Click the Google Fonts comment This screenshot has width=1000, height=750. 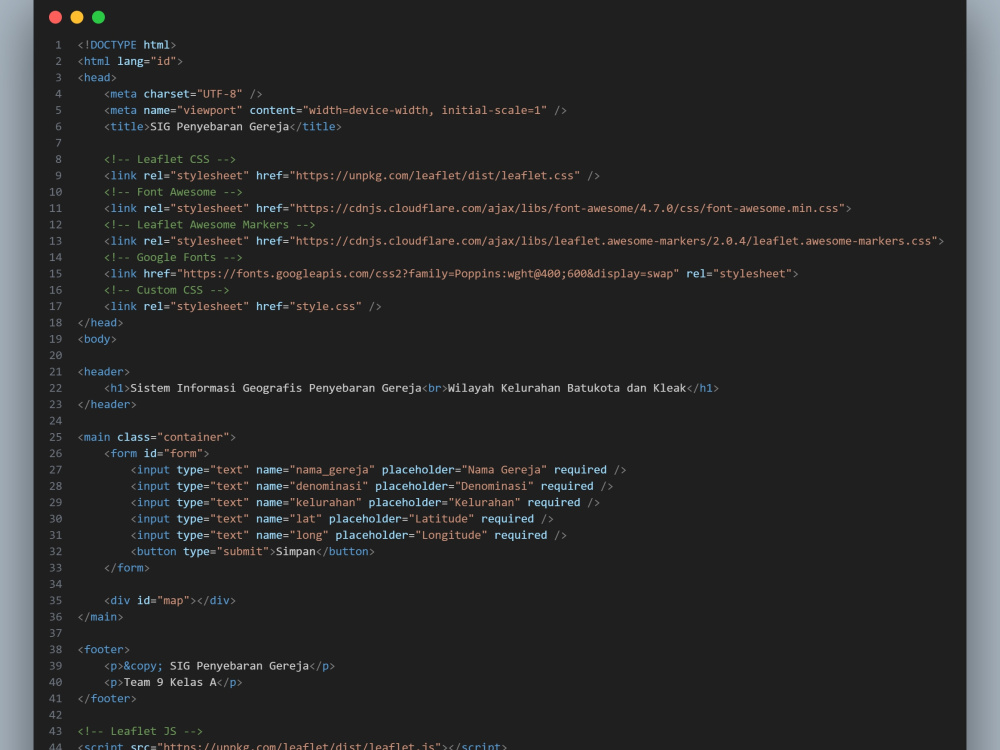tap(173, 257)
